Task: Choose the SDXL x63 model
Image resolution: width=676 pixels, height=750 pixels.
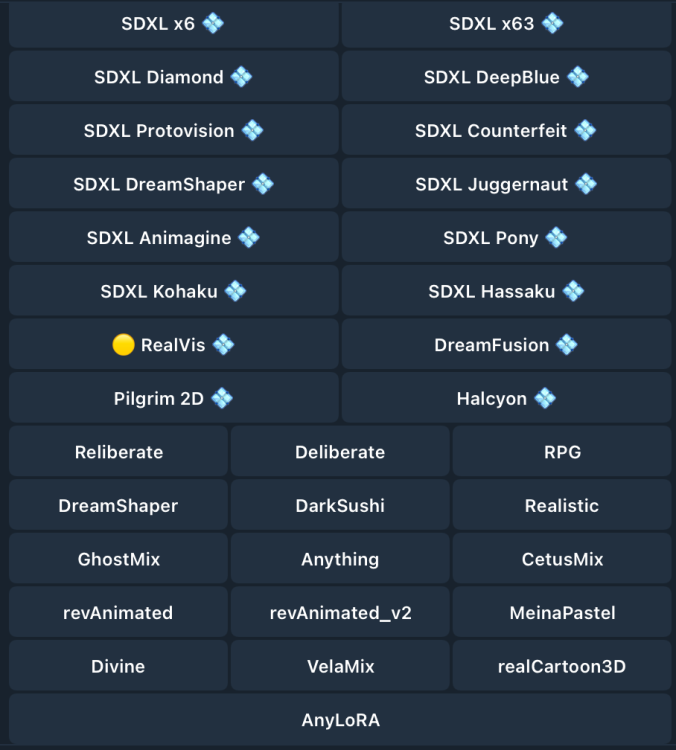Action: click(x=506, y=24)
